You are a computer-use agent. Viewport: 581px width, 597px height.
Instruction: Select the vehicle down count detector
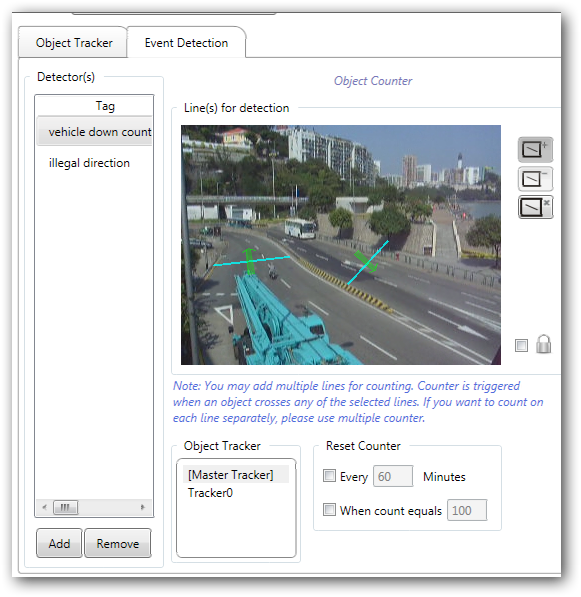(x=94, y=132)
